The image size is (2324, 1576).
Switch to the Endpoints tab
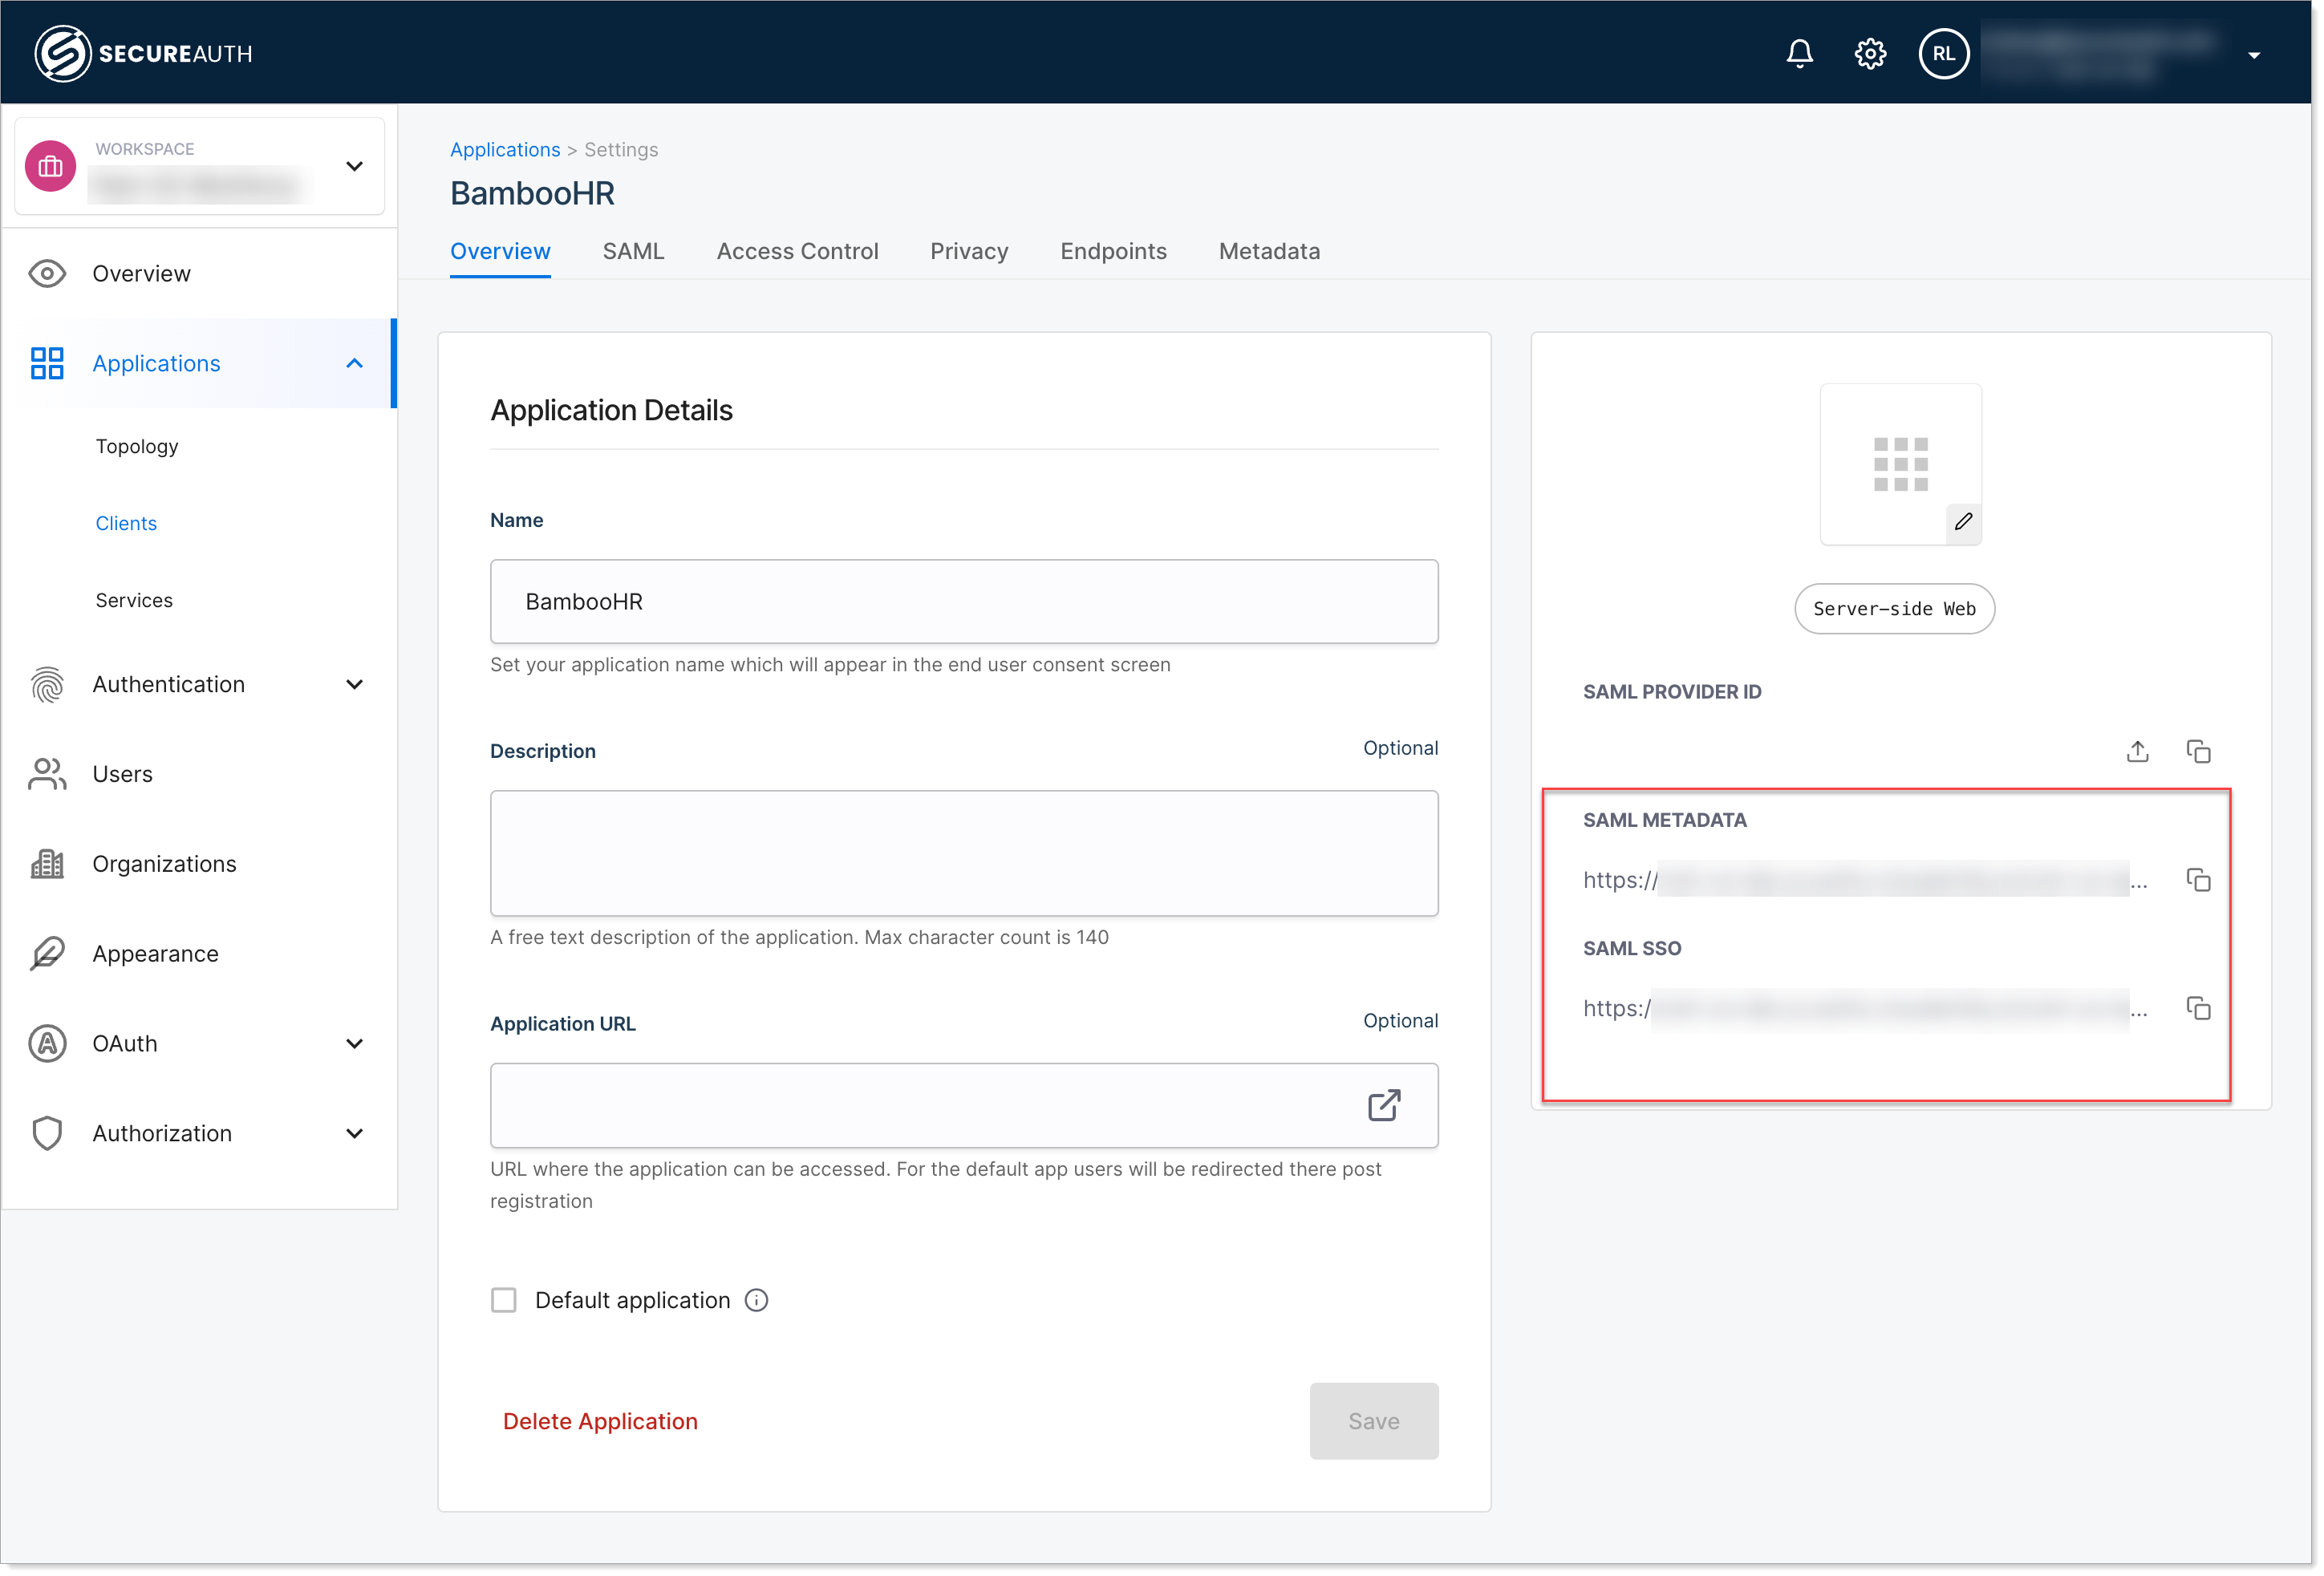[x=1113, y=251]
